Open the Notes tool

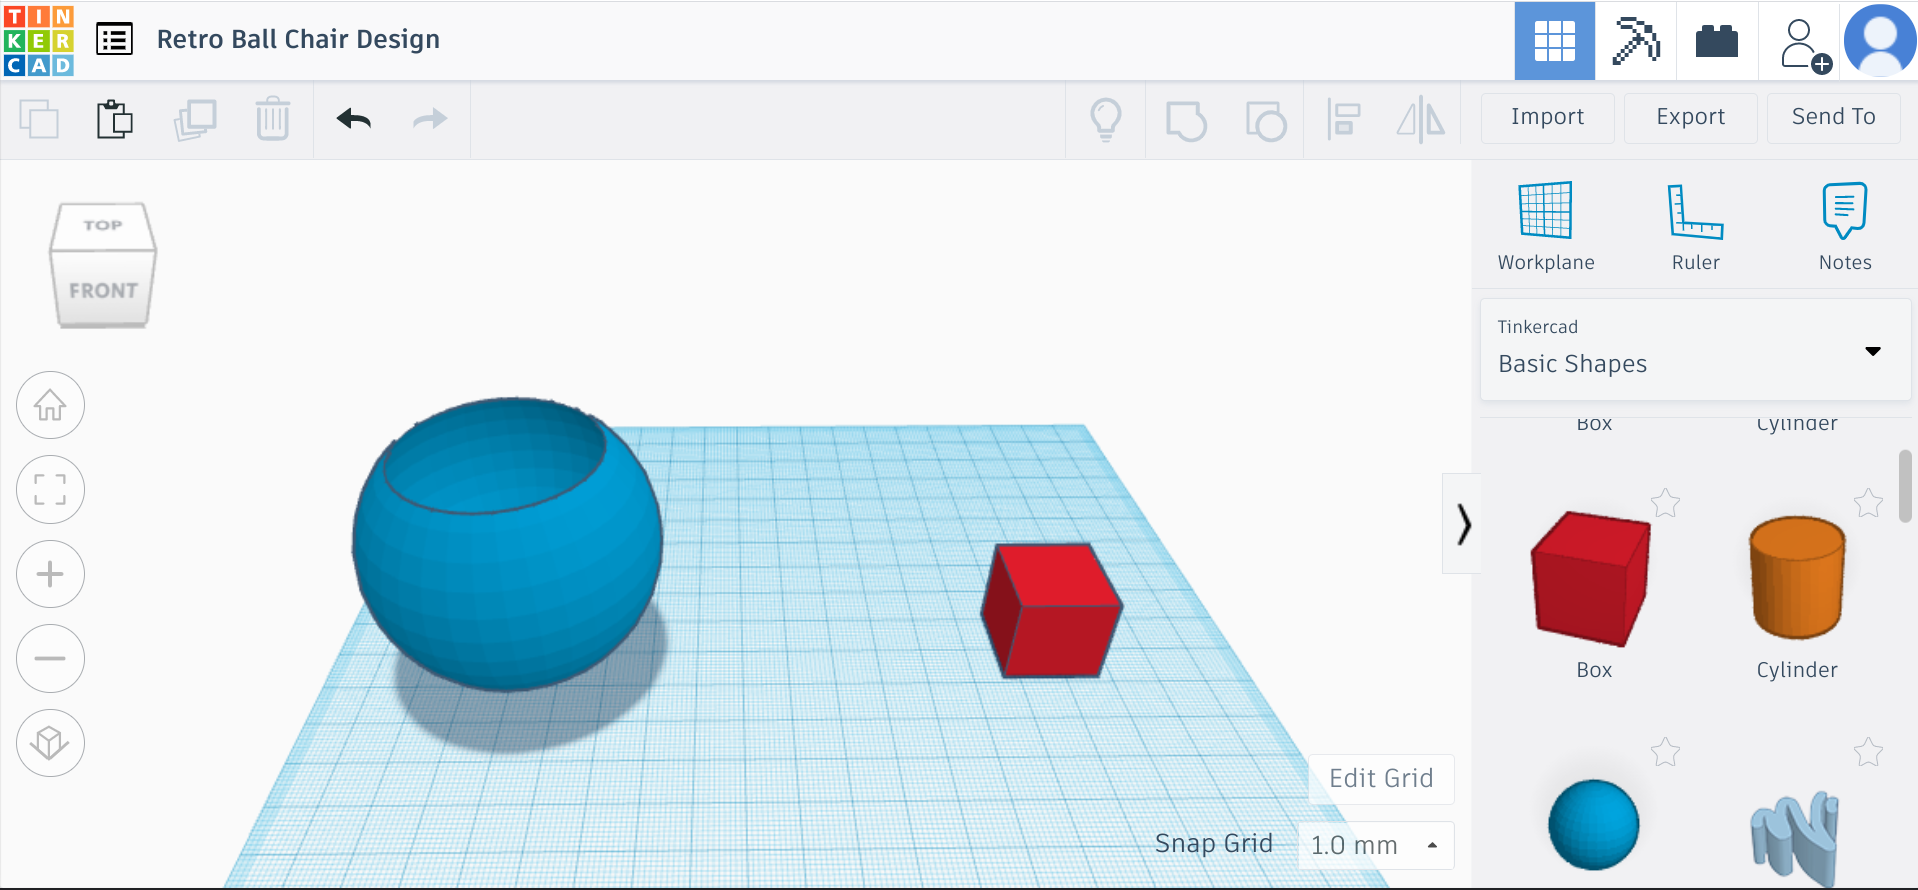click(1845, 226)
